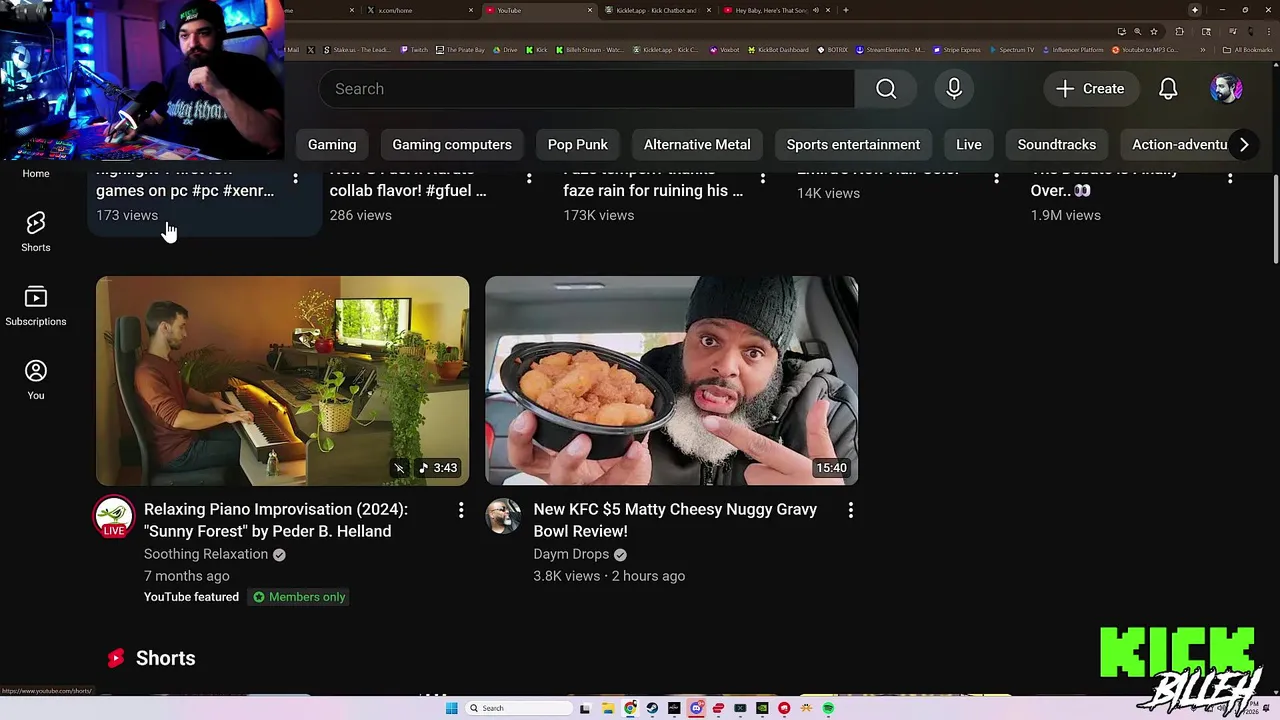Select the Action-adventure chip
This screenshot has width=1280, height=720.
1176,145
